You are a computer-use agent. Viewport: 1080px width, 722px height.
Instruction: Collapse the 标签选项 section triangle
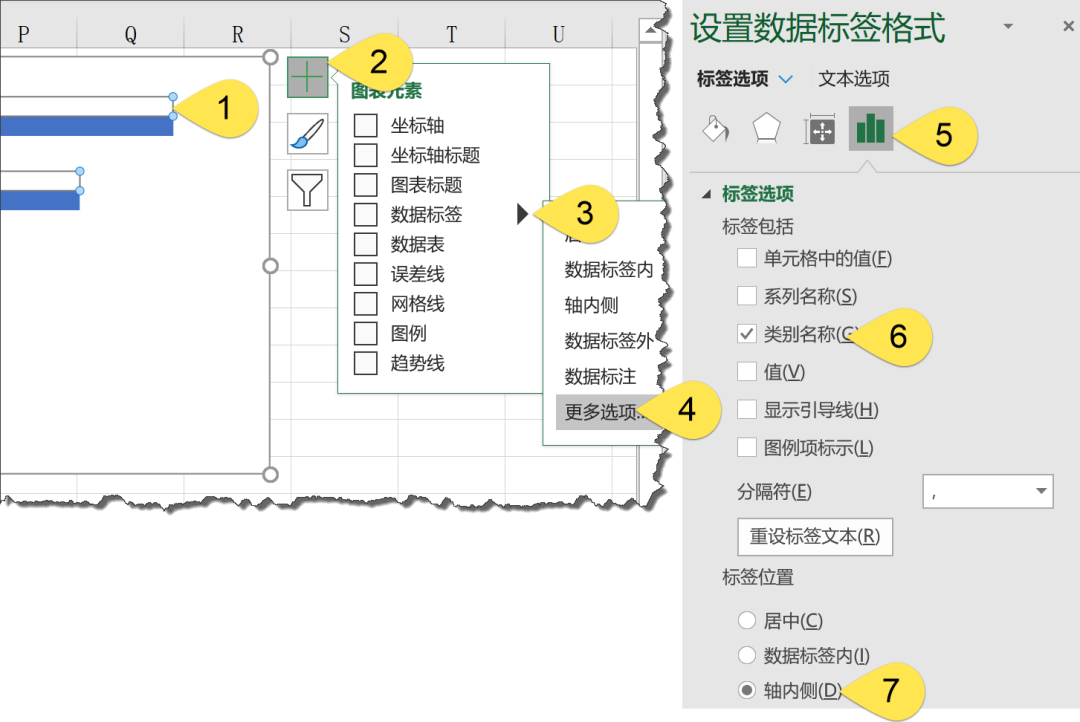tap(704, 196)
